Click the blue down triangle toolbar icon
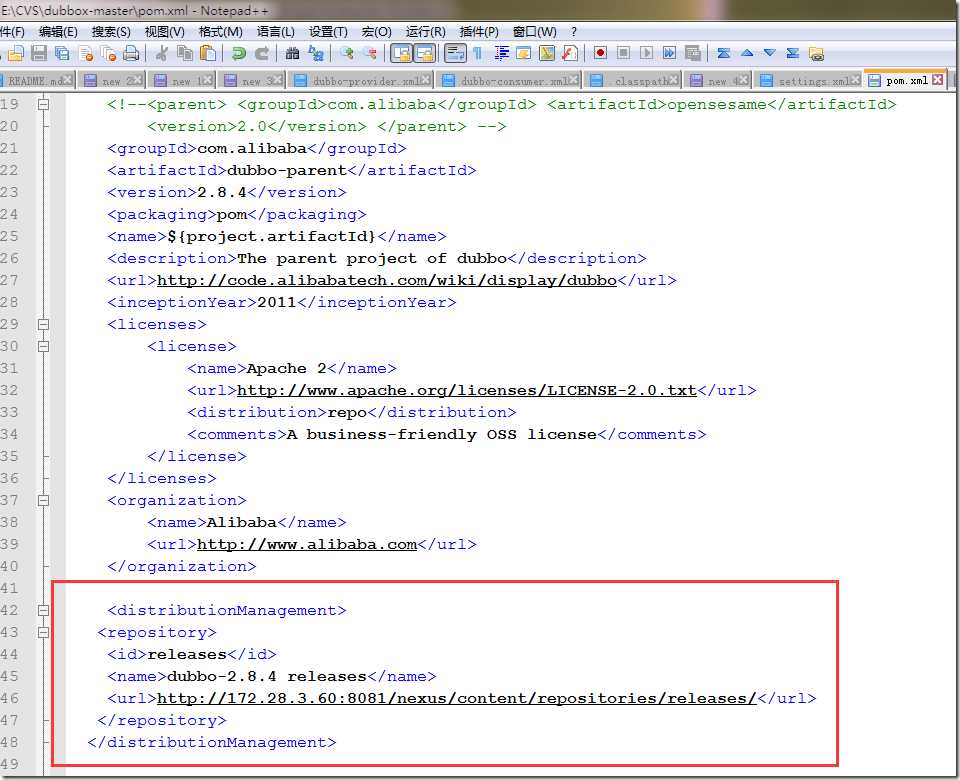This screenshot has height=780, width=960. (x=770, y=53)
